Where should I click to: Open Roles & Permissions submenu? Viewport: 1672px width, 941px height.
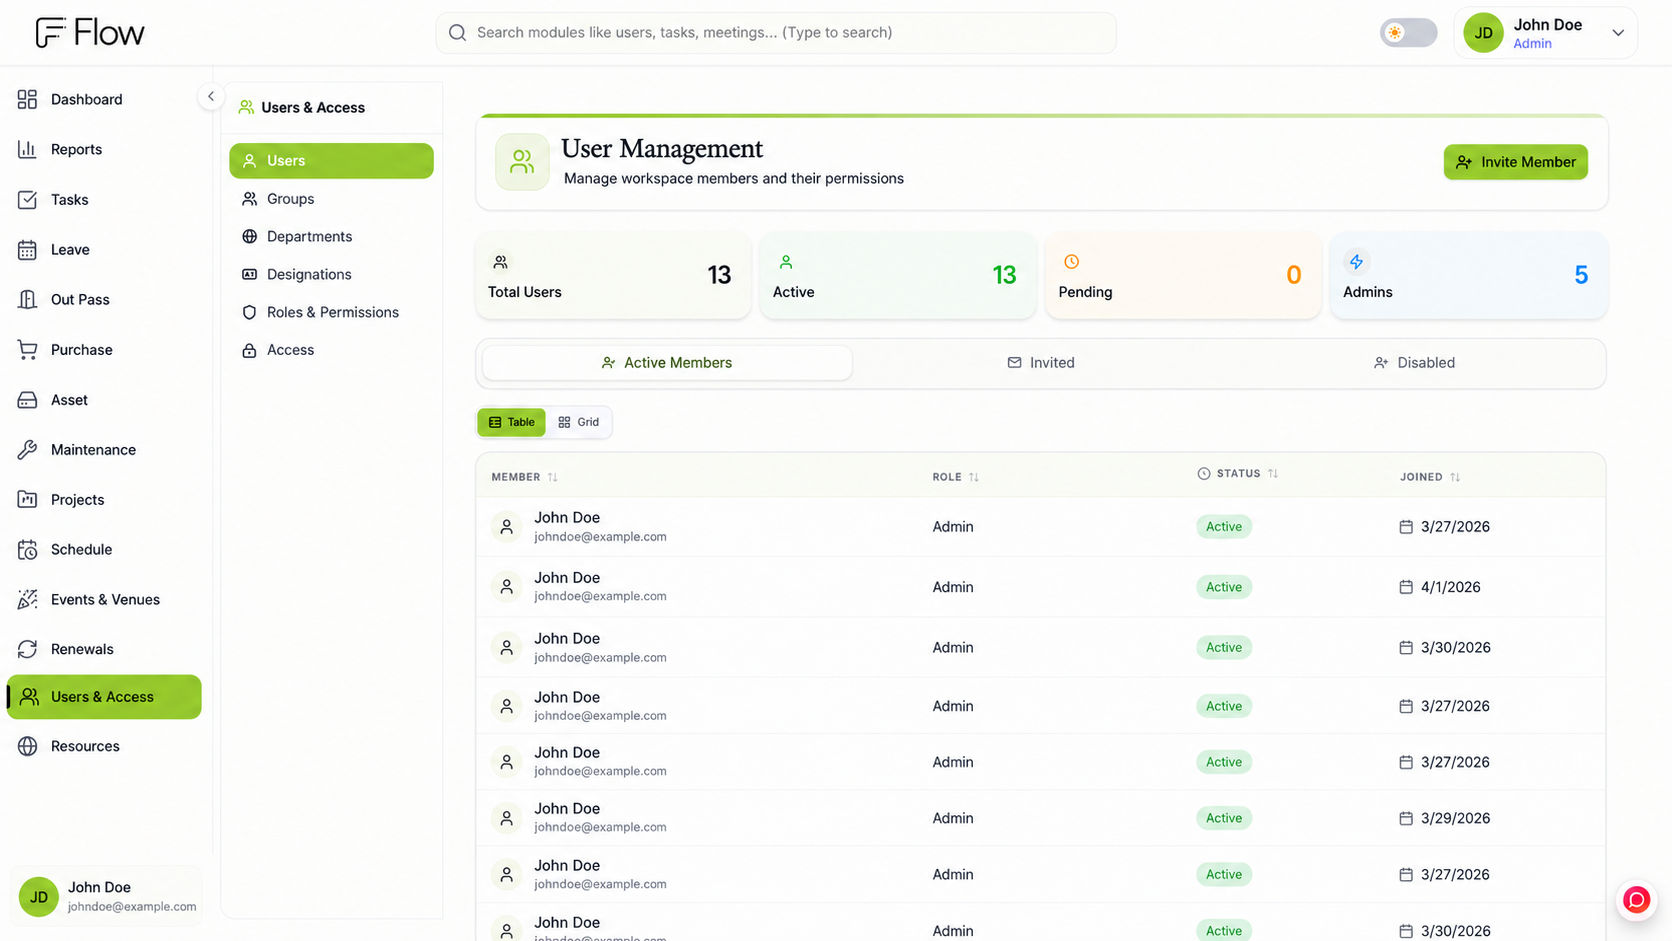[x=331, y=312]
